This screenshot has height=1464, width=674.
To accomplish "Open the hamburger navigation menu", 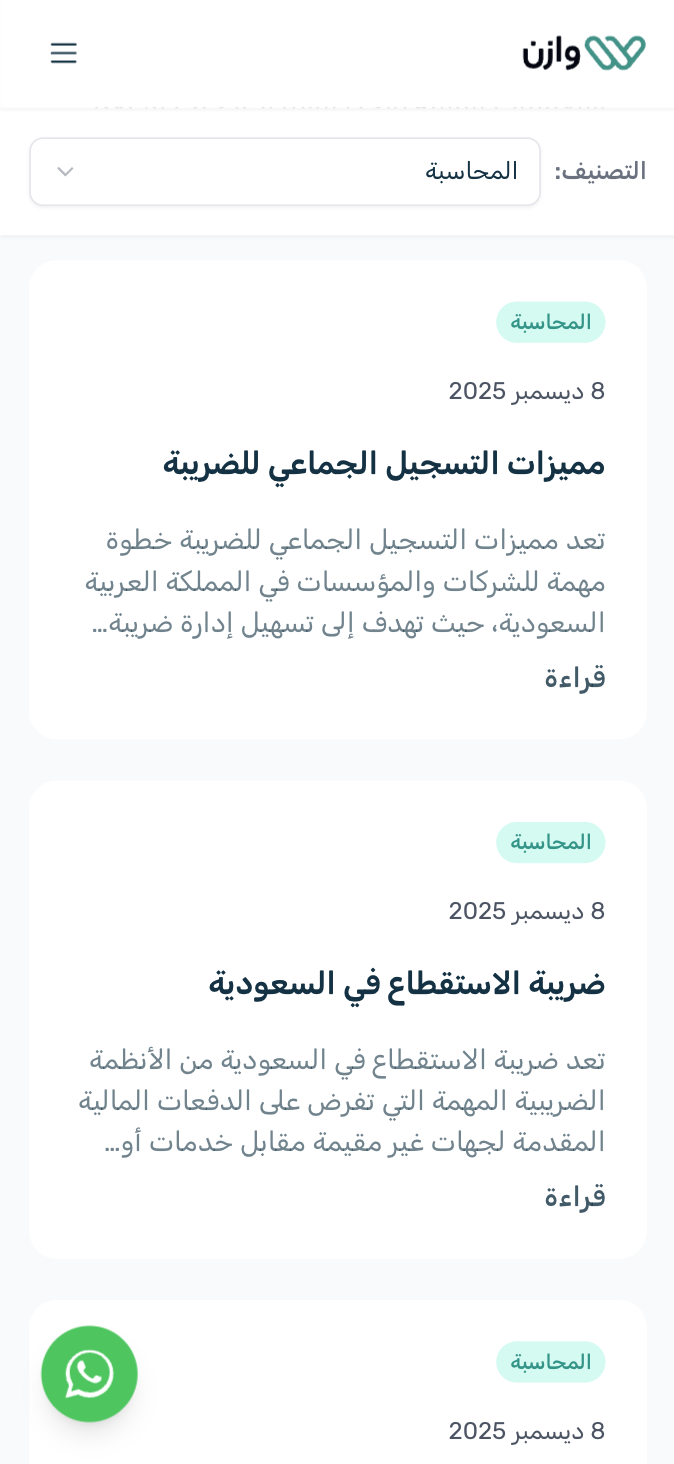I will tap(63, 53).
